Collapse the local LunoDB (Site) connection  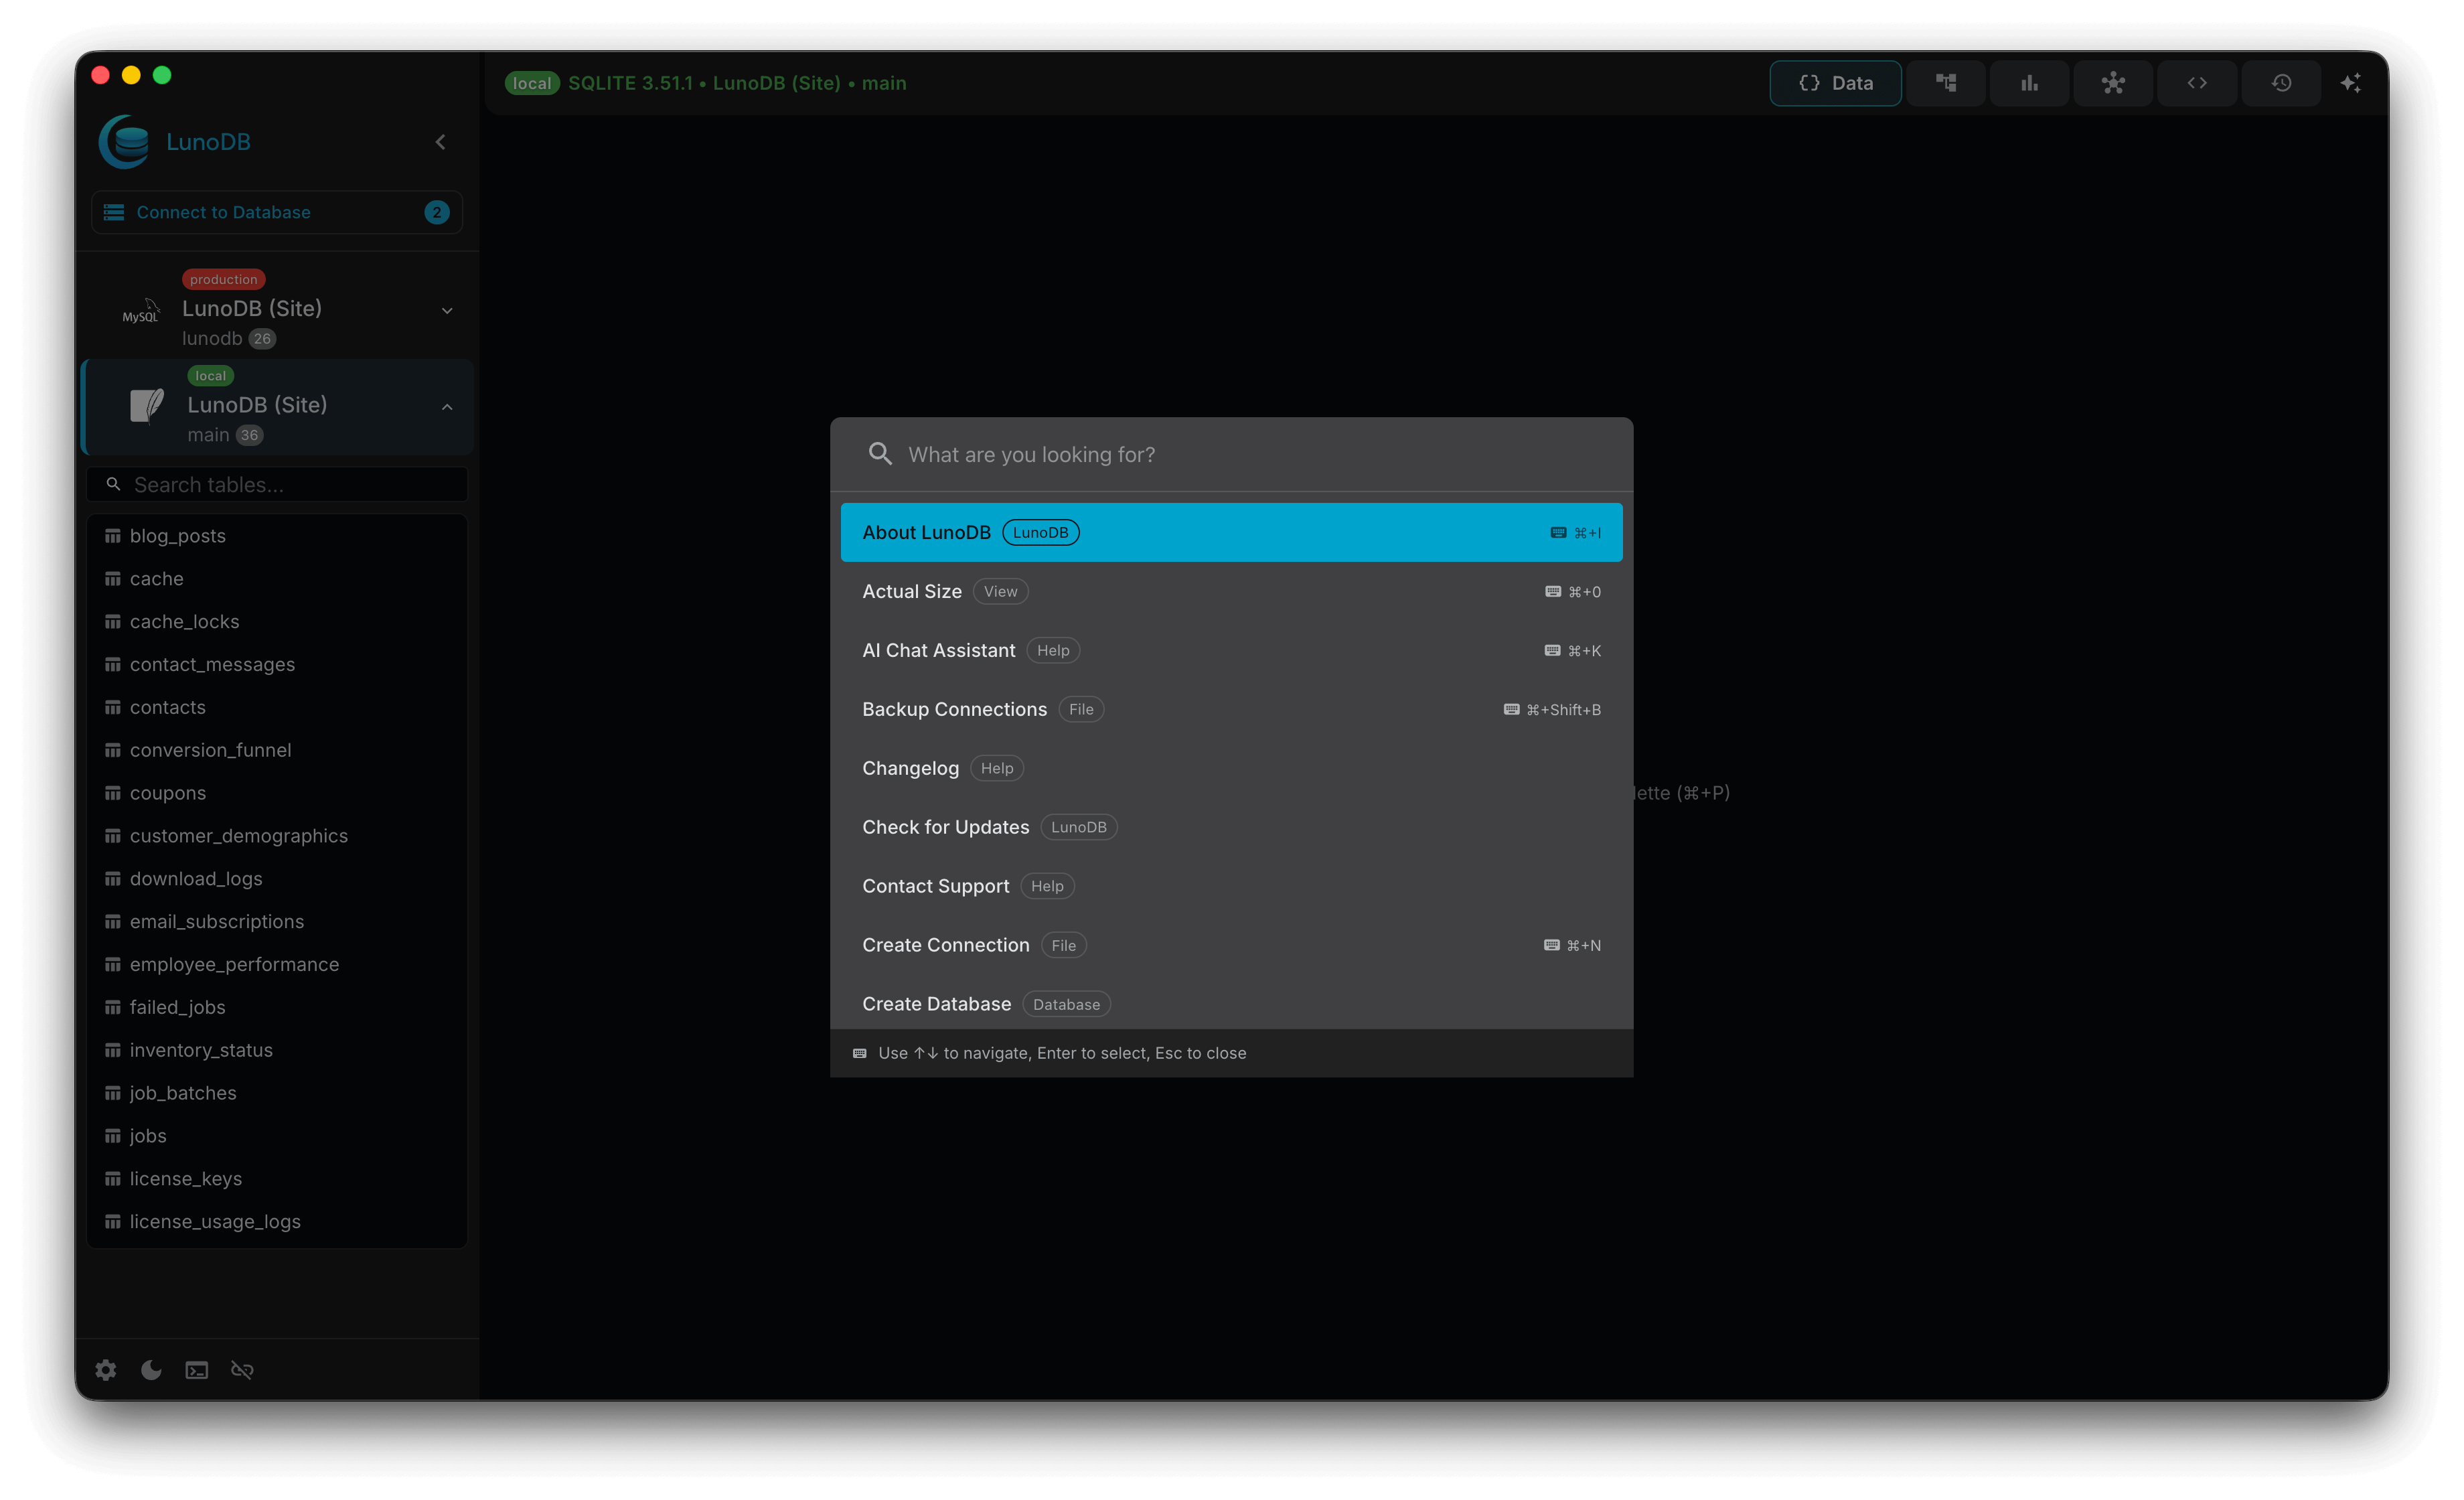[x=447, y=407]
